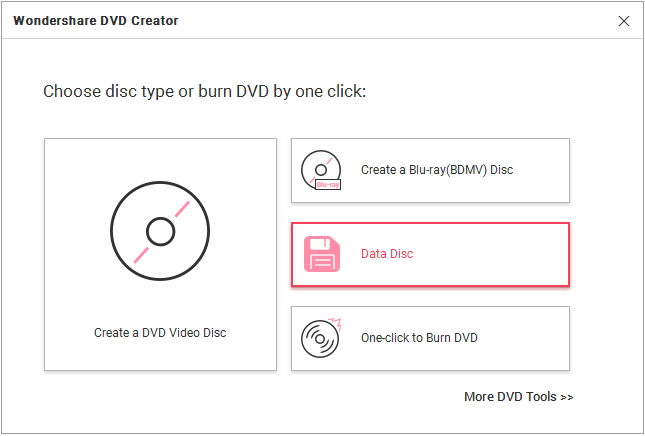Click the blank space above the large DVD icon
This screenshot has width=645, height=436.
(x=160, y=158)
